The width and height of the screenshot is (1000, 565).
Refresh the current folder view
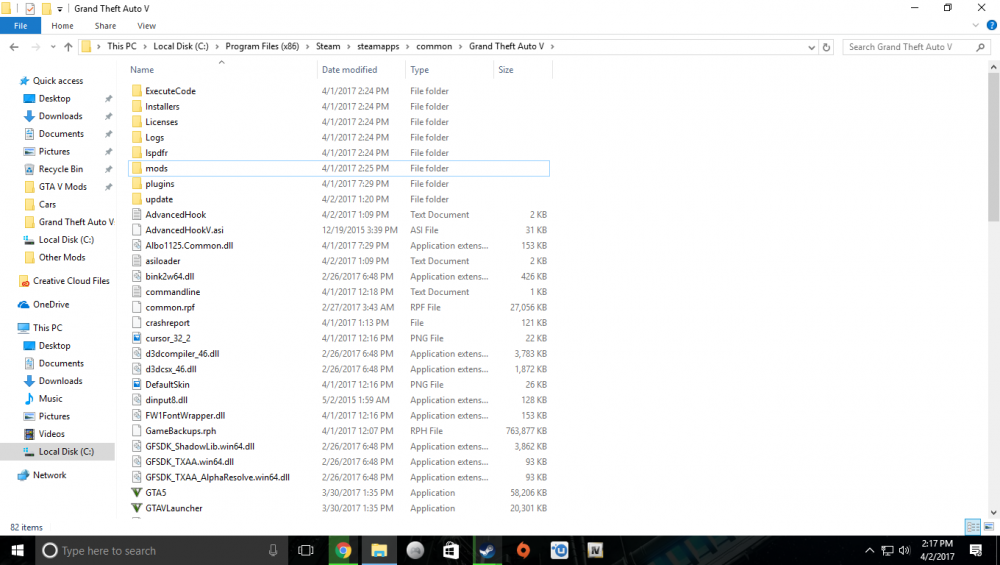tap(827, 47)
